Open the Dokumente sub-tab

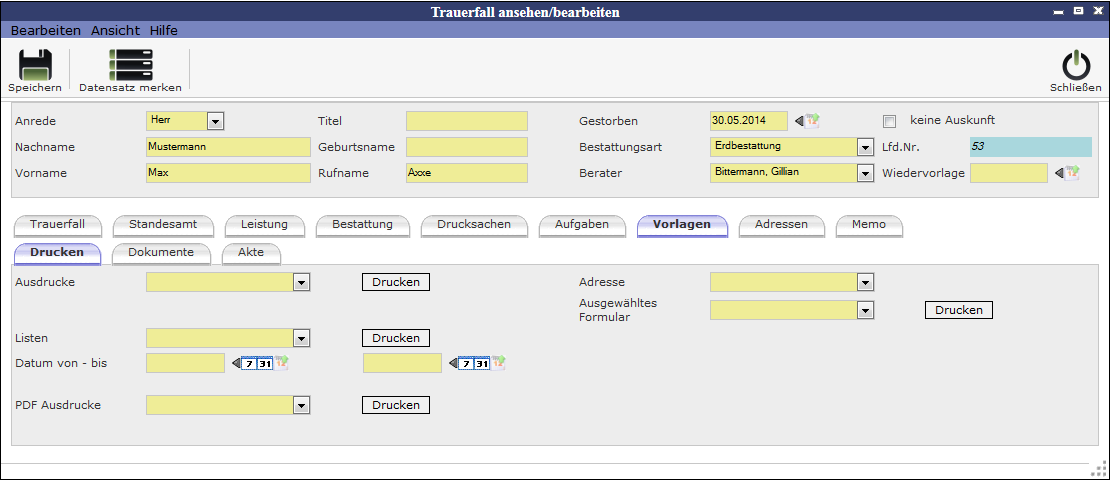point(160,252)
